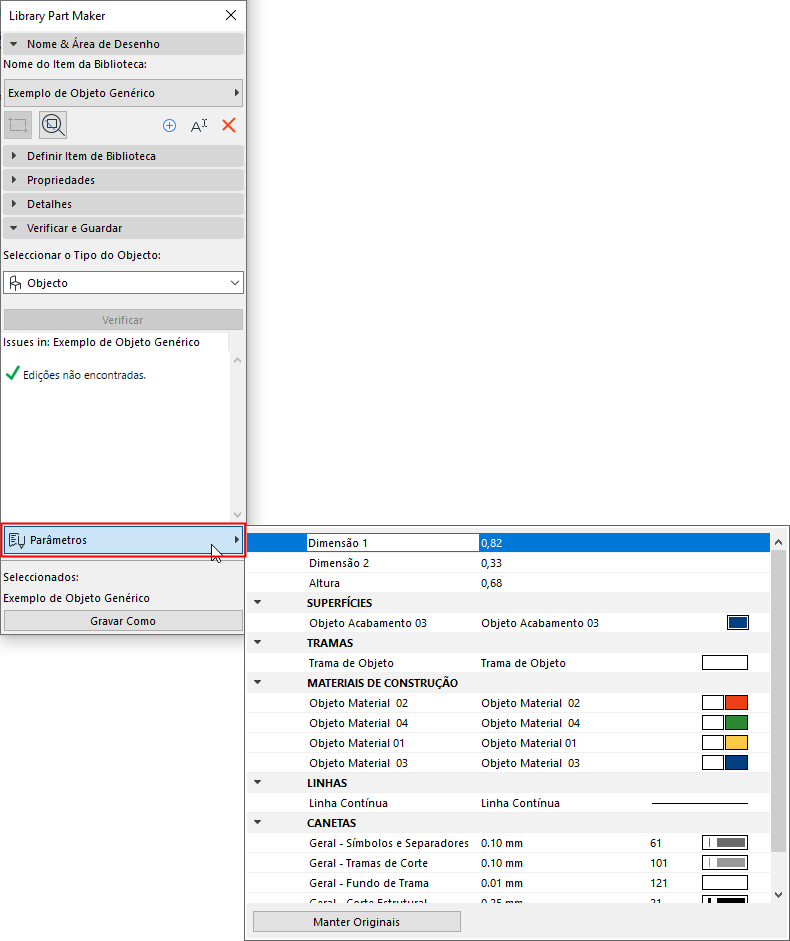Click the rename text icon
This screenshot has height=941, width=790.
pos(199,125)
